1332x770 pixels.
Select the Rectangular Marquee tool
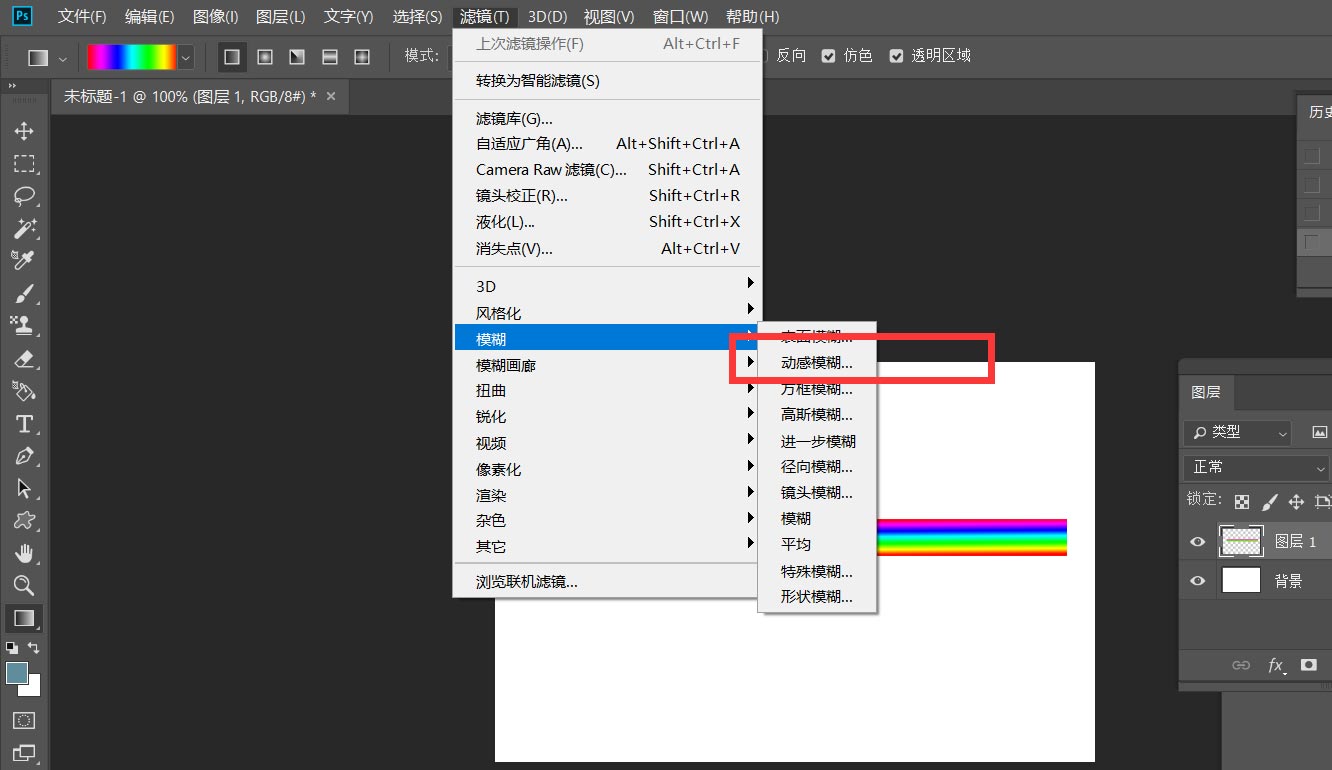tap(24, 164)
